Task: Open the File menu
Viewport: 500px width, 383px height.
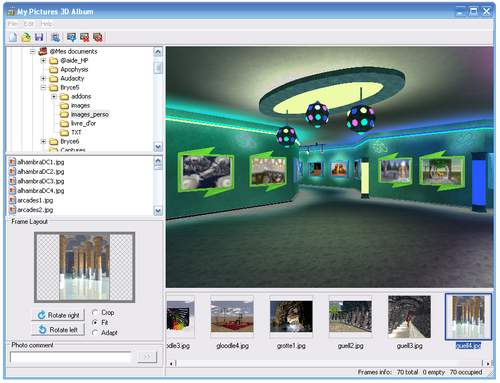Action: 13,24
